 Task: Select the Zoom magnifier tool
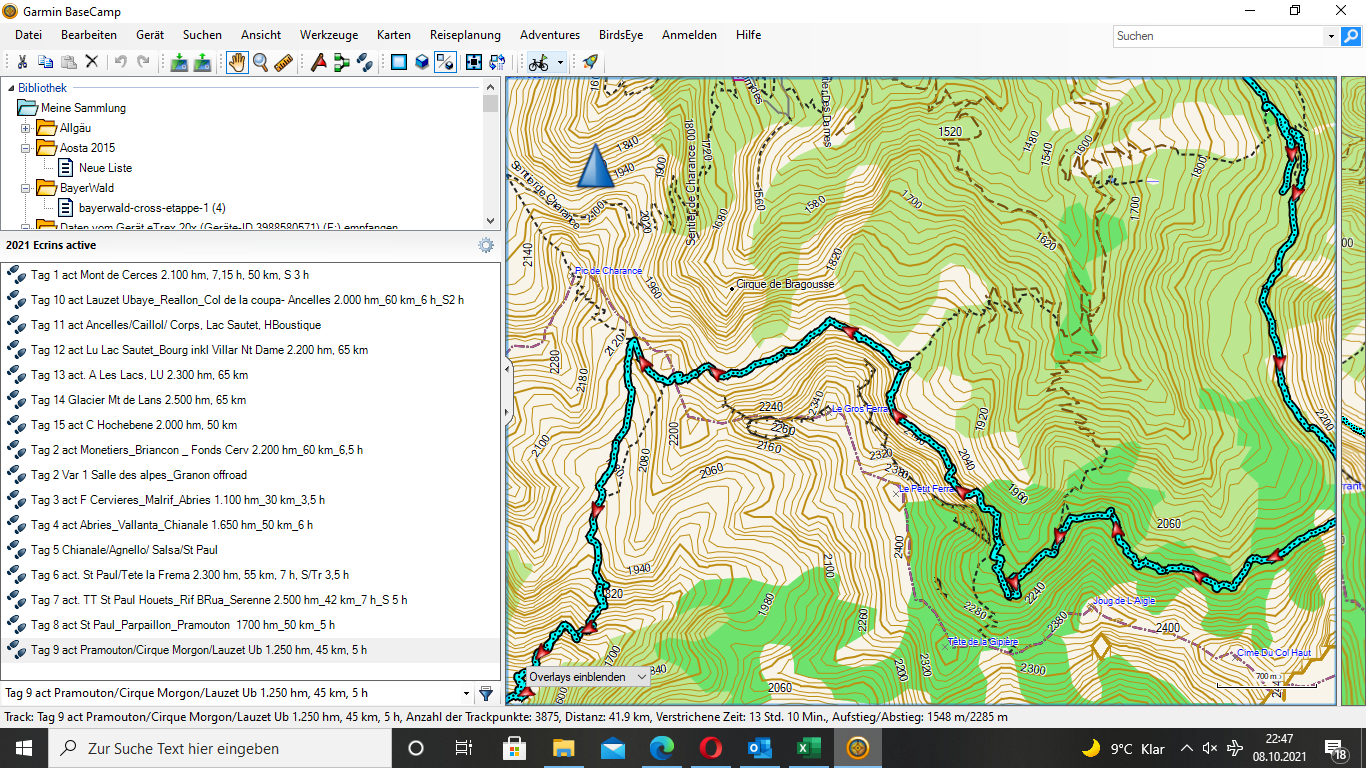(x=260, y=63)
